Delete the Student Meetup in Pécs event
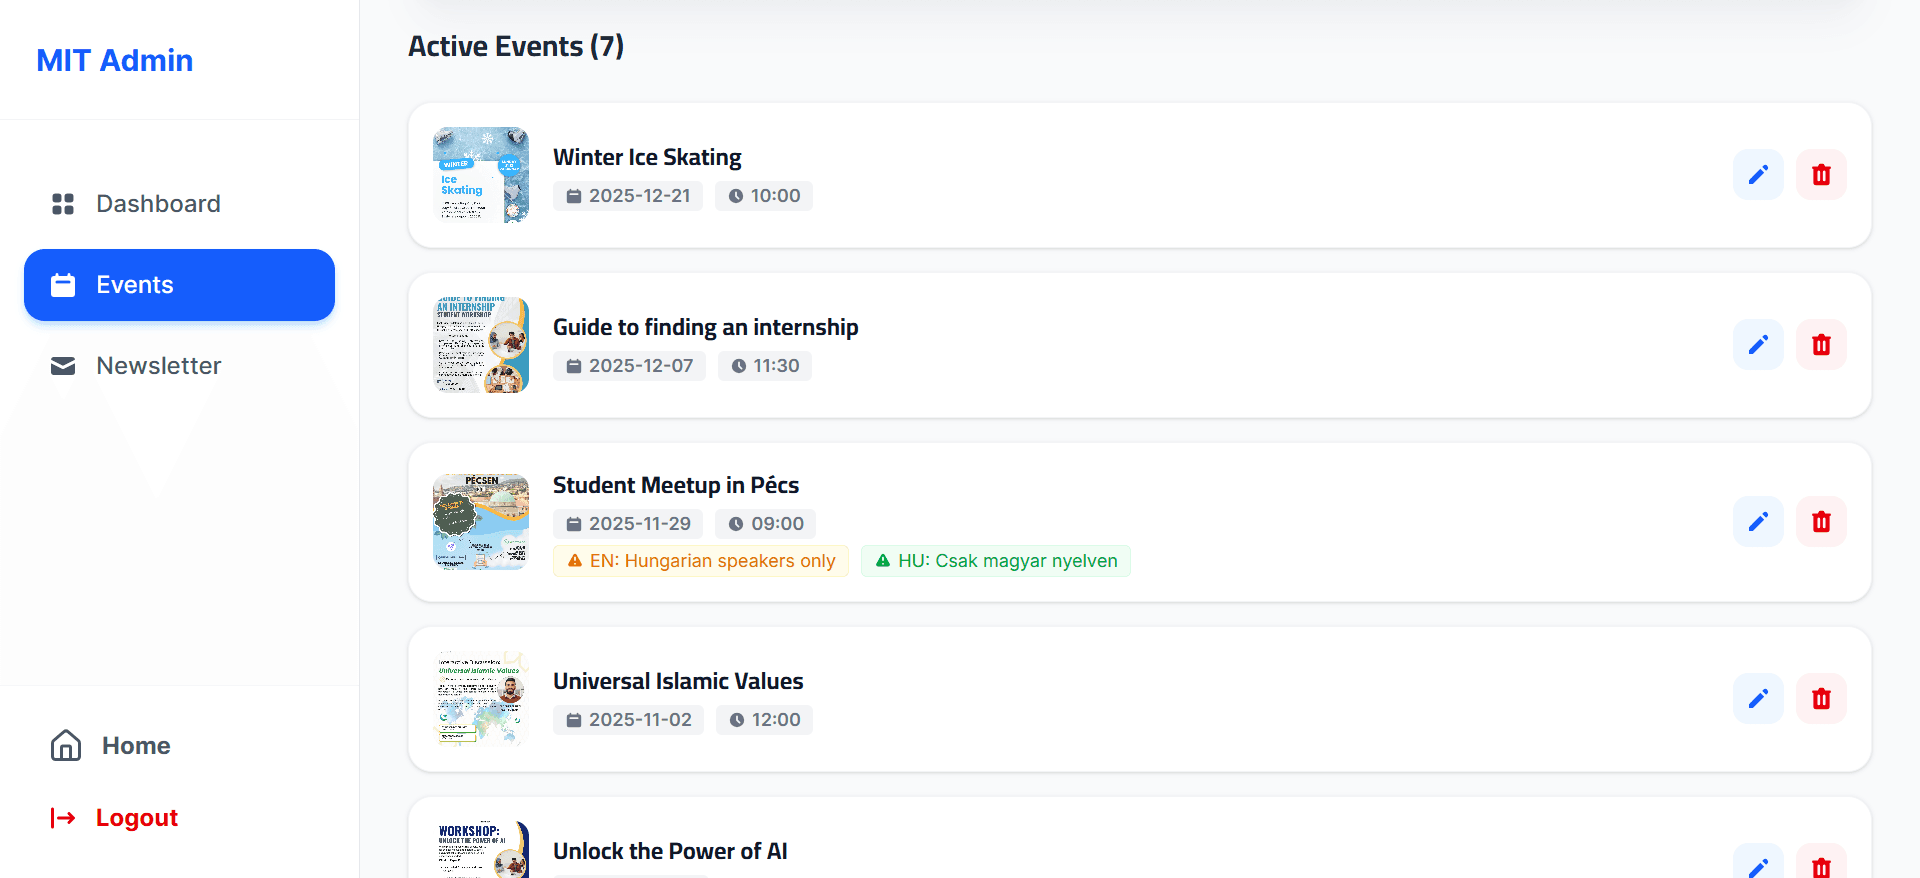This screenshot has height=878, width=1920. click(1821, 522)
